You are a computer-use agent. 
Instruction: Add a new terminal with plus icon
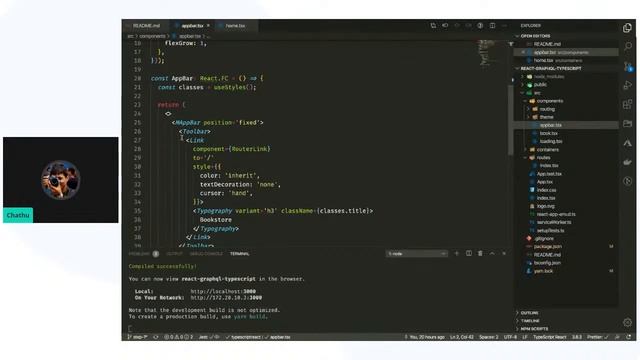click(457, 253)
